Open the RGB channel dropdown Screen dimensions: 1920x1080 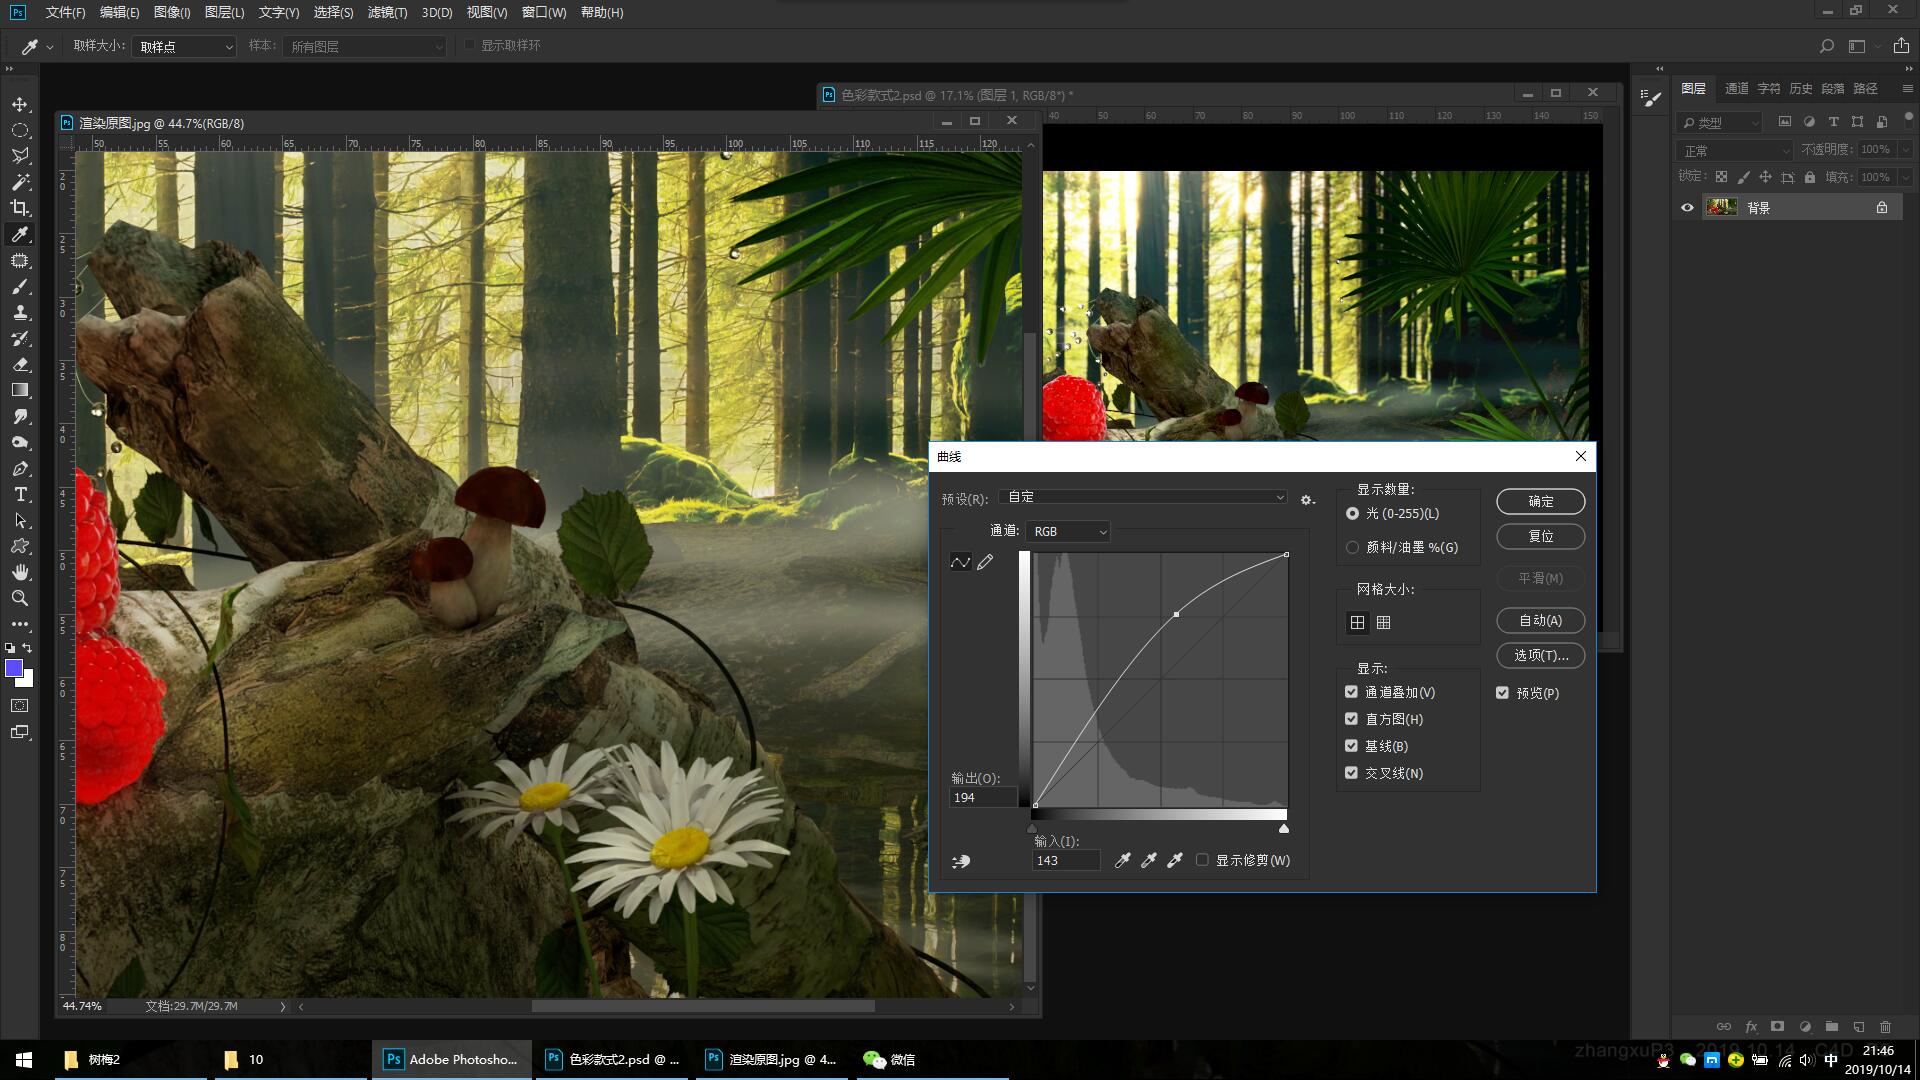pyautogui.click(x=1068, y=531)
